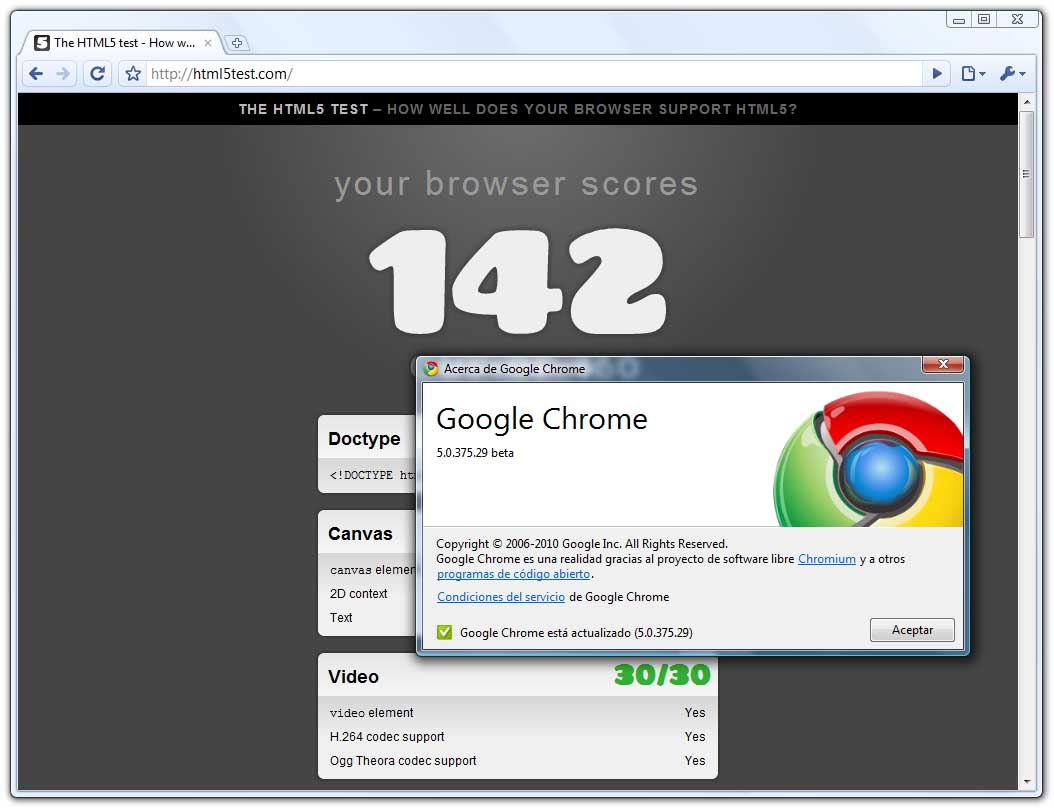Viewport: 1054px width, 808px height.
Task: Reload the page with the refresh icon
Action: 97,73
